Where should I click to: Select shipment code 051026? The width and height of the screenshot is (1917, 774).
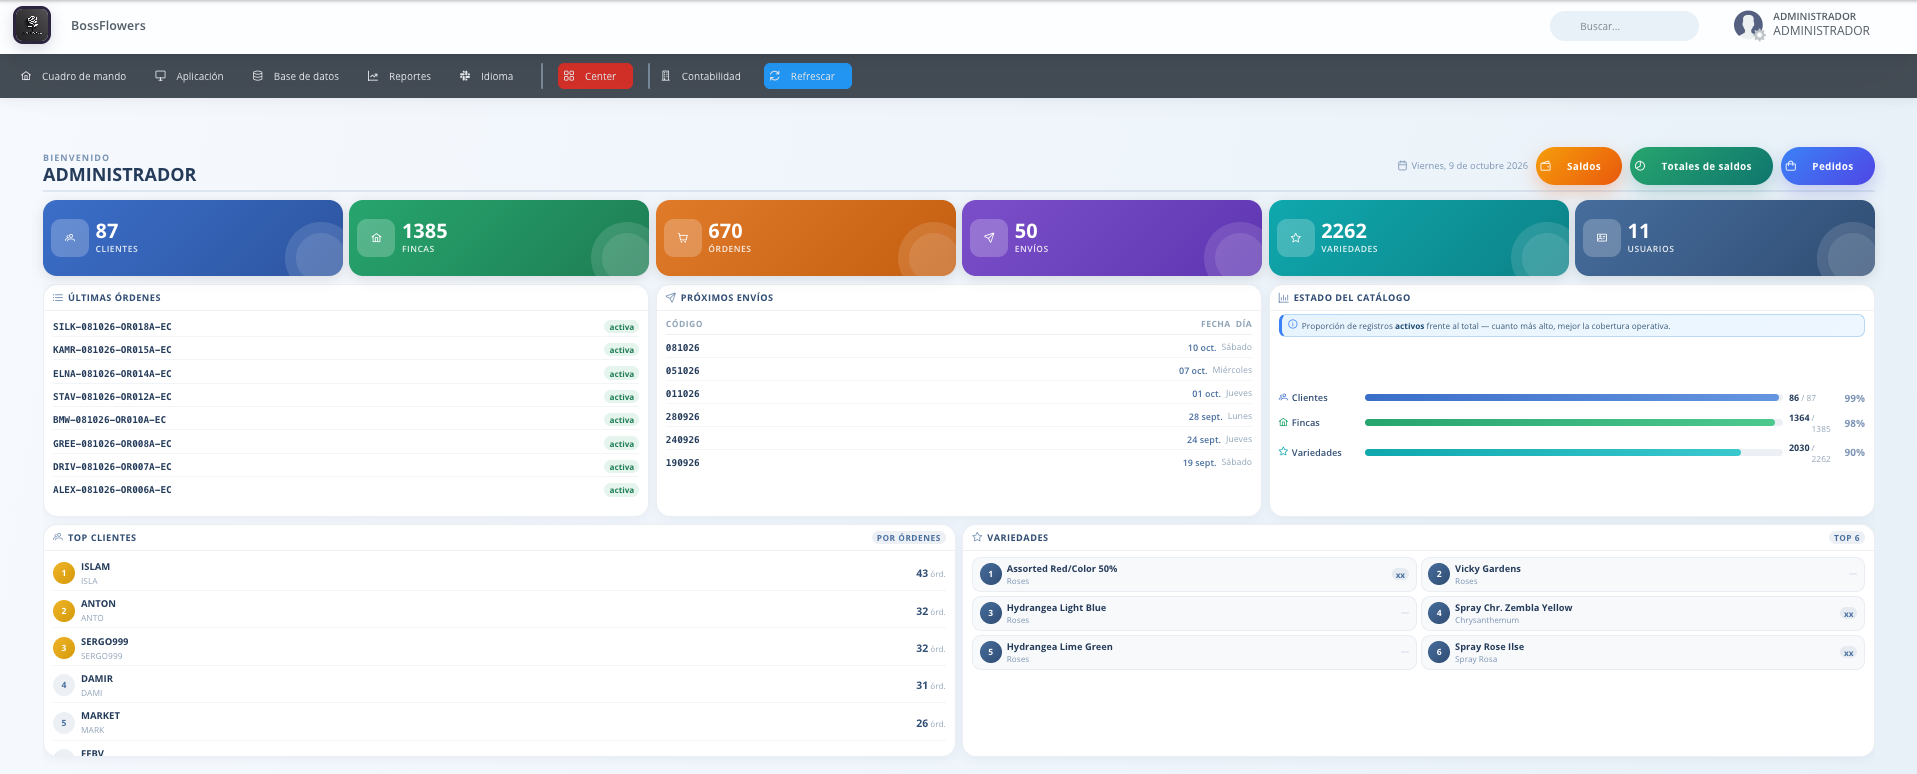pos(683,371)
